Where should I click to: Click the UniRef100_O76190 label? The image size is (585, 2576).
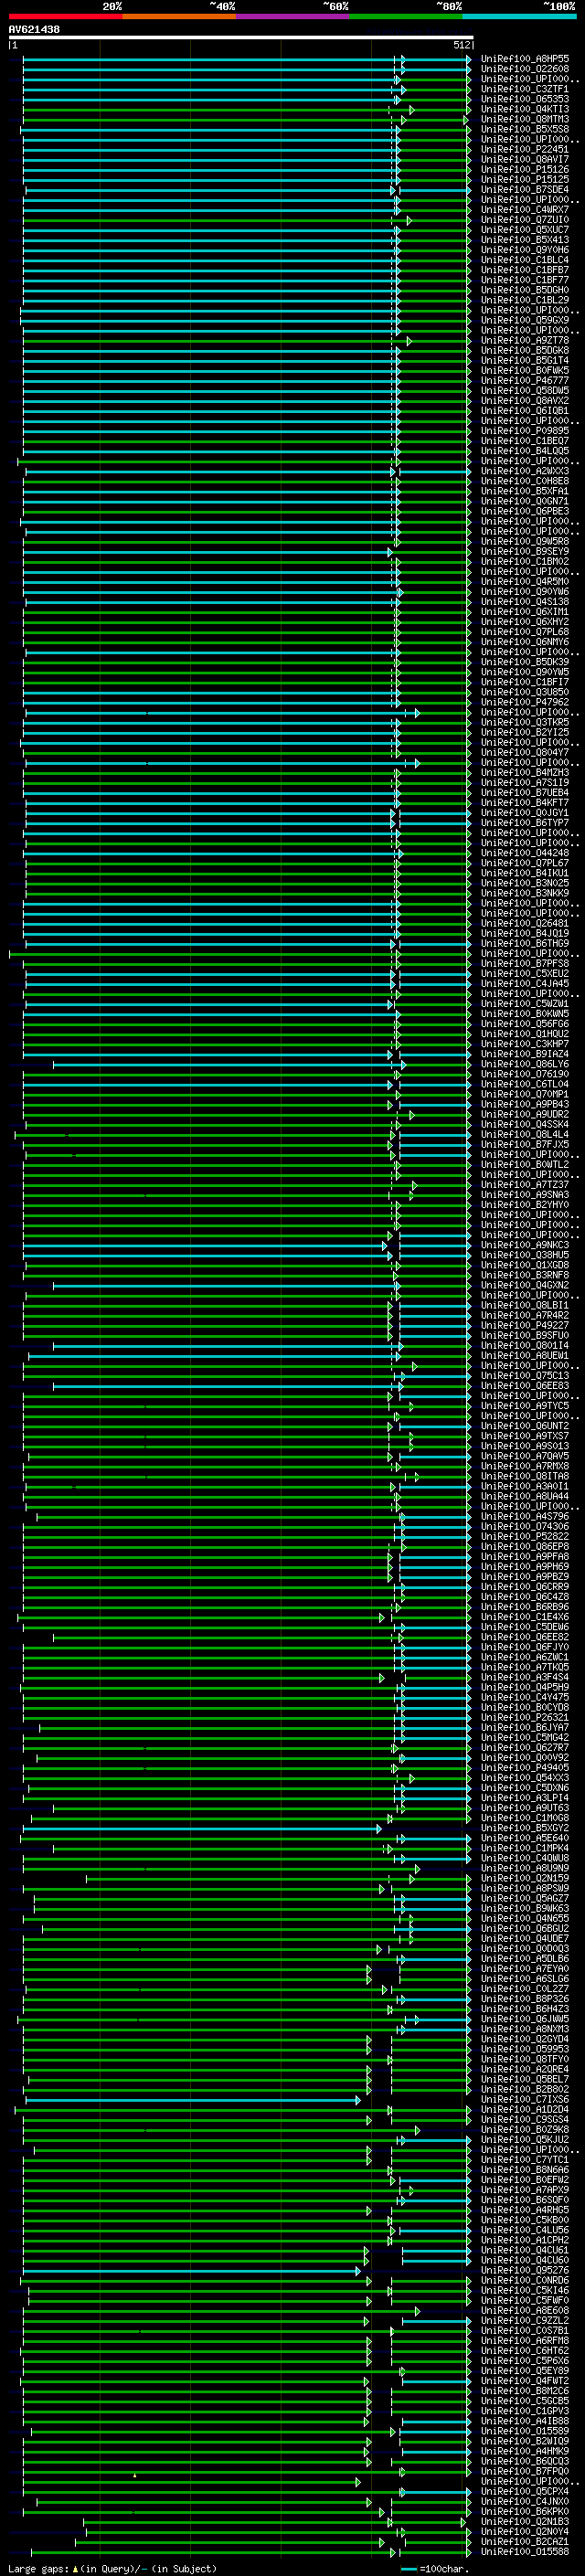(x=525, y=1074)
